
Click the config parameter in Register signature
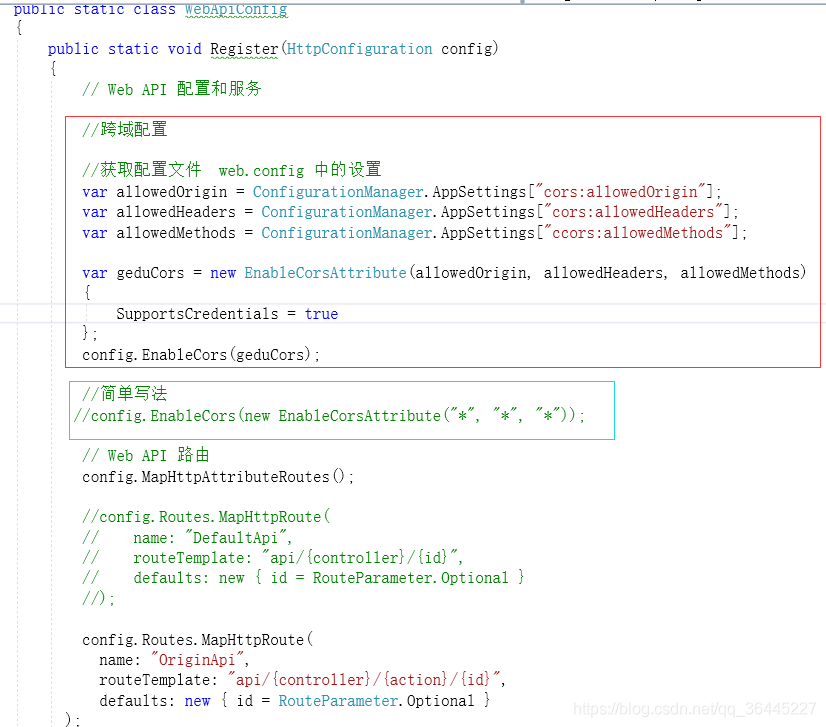(467, 48)
